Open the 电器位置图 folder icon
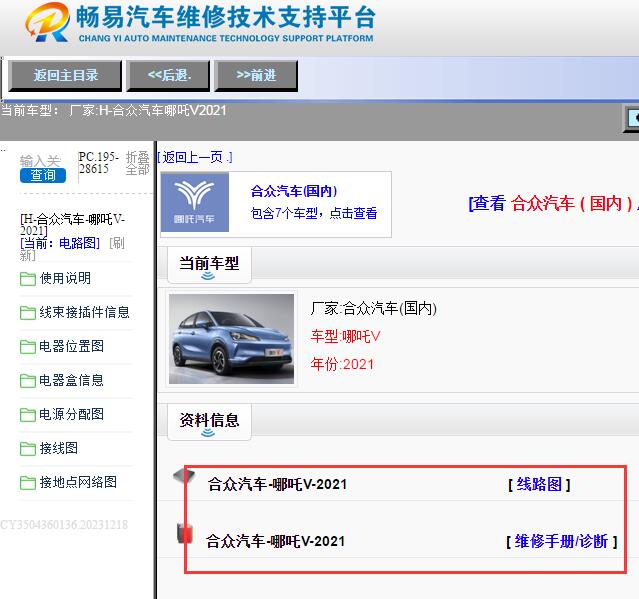The height and width of the screenshot is (599, 639). pos(28,347)
